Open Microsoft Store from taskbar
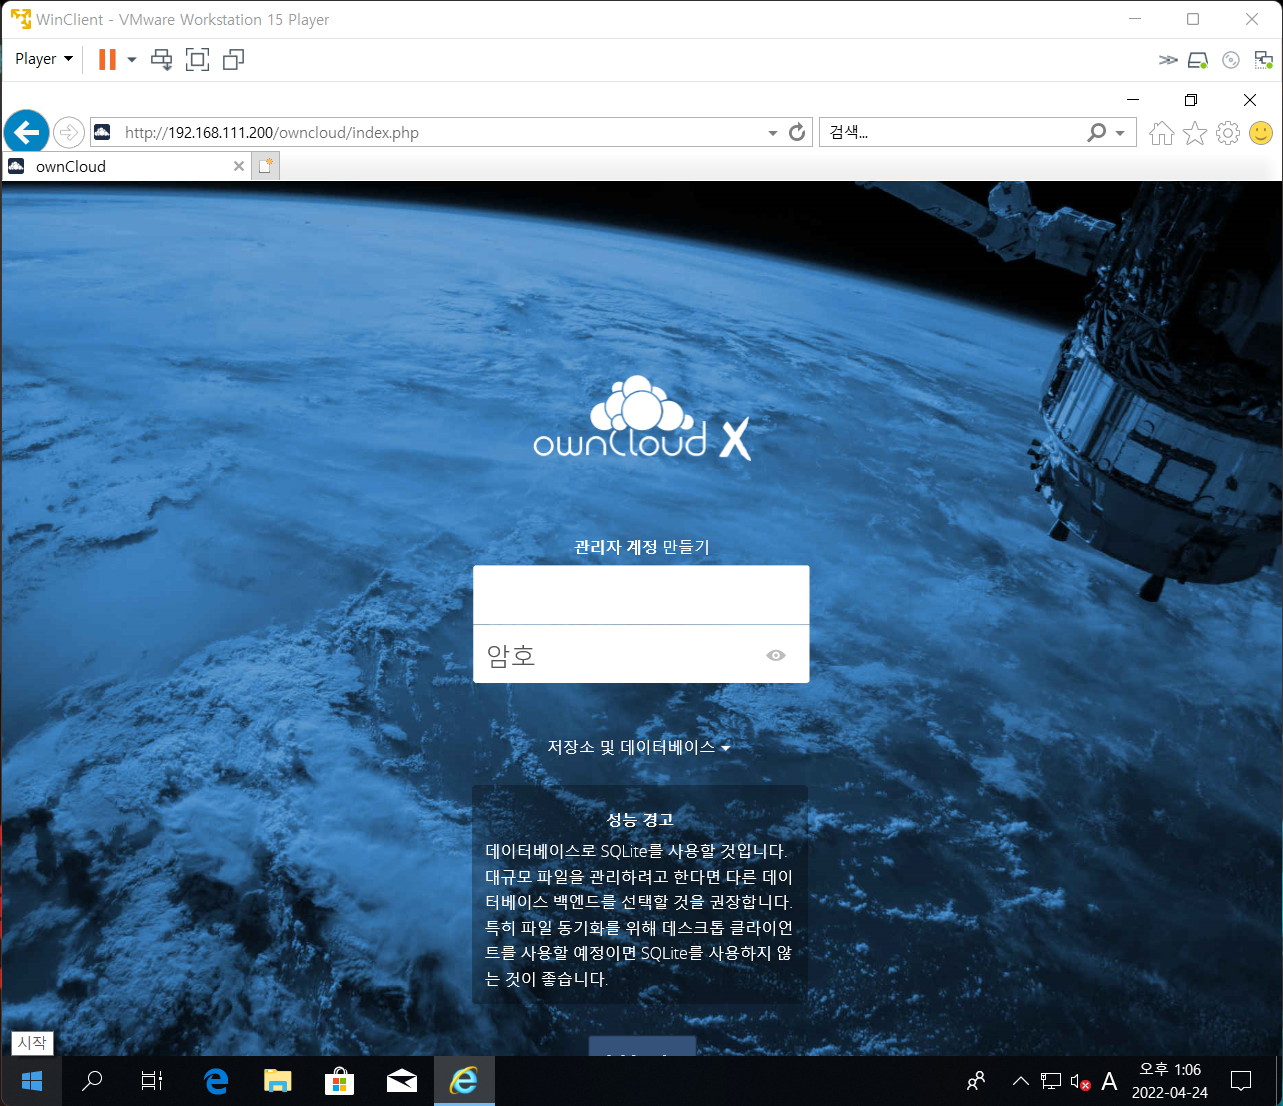 [340, 1081]
